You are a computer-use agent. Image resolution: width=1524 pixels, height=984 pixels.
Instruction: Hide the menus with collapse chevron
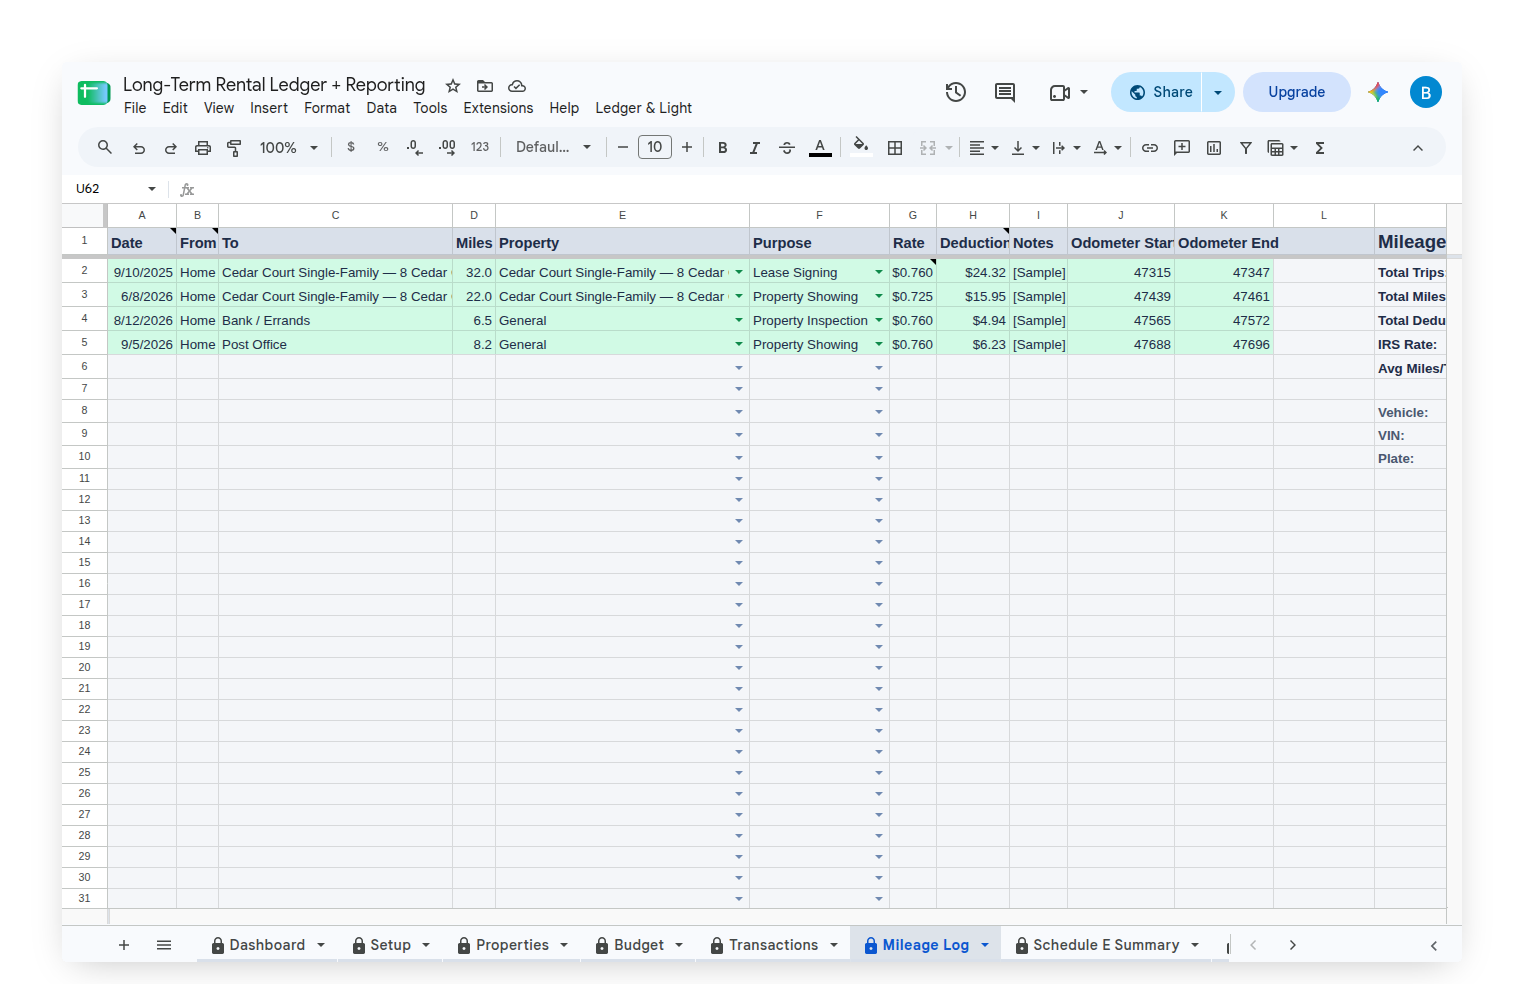coord(1418,148)
